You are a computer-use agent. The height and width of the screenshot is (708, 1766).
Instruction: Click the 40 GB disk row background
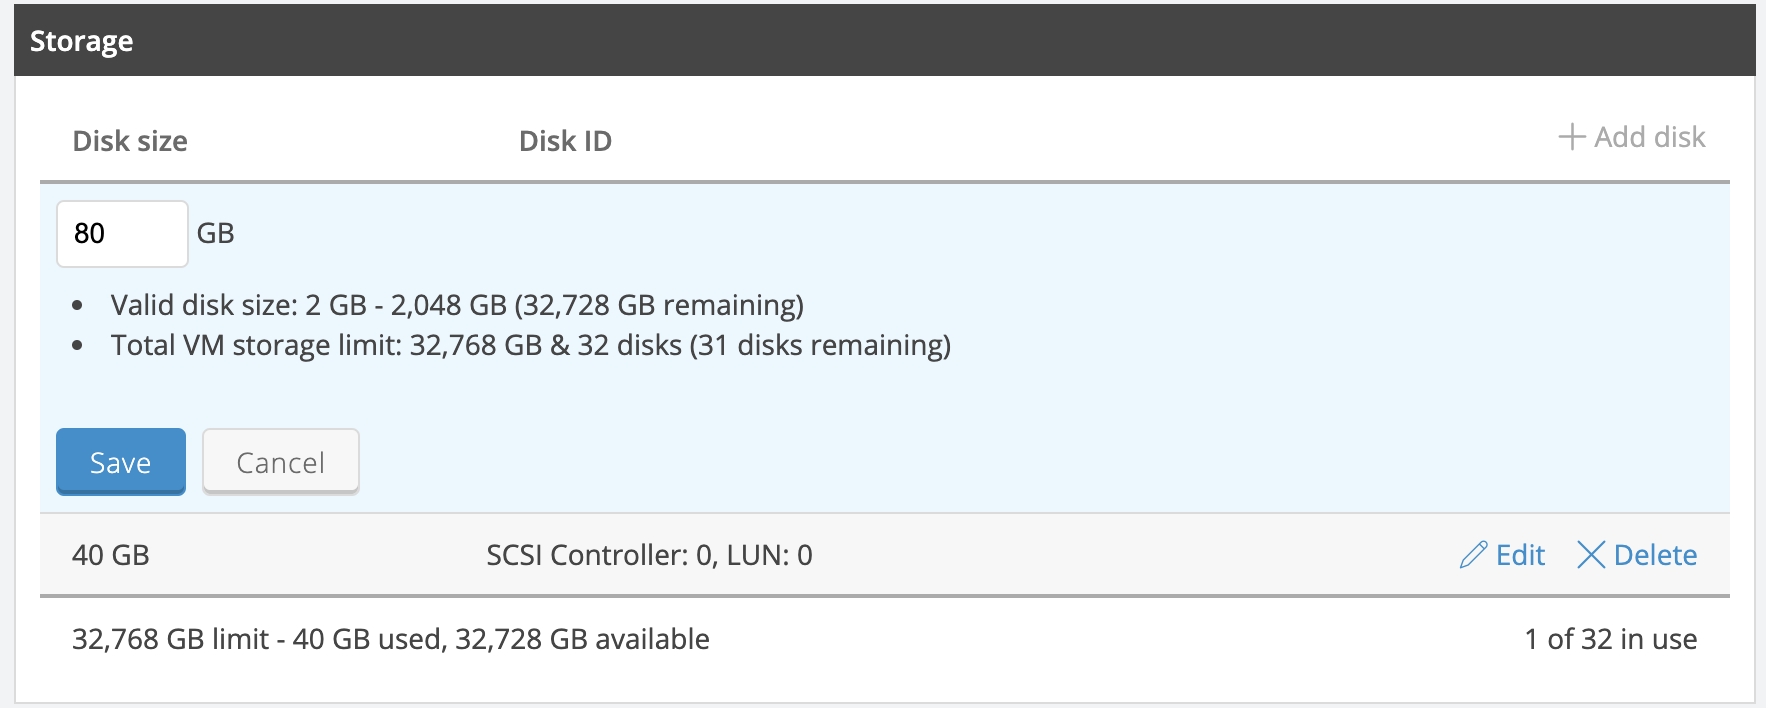885,555
